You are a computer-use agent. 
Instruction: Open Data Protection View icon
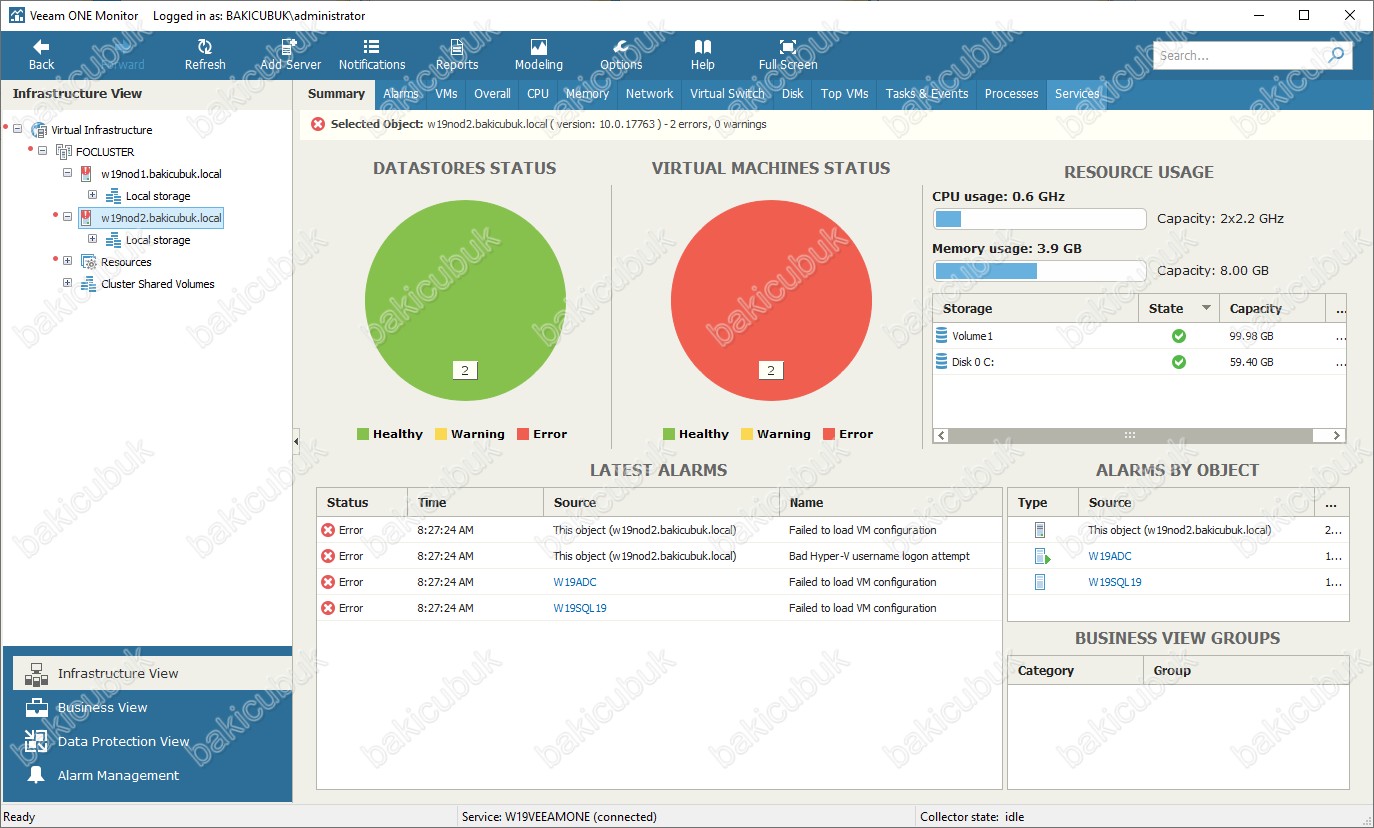click(x=36, y=741)
